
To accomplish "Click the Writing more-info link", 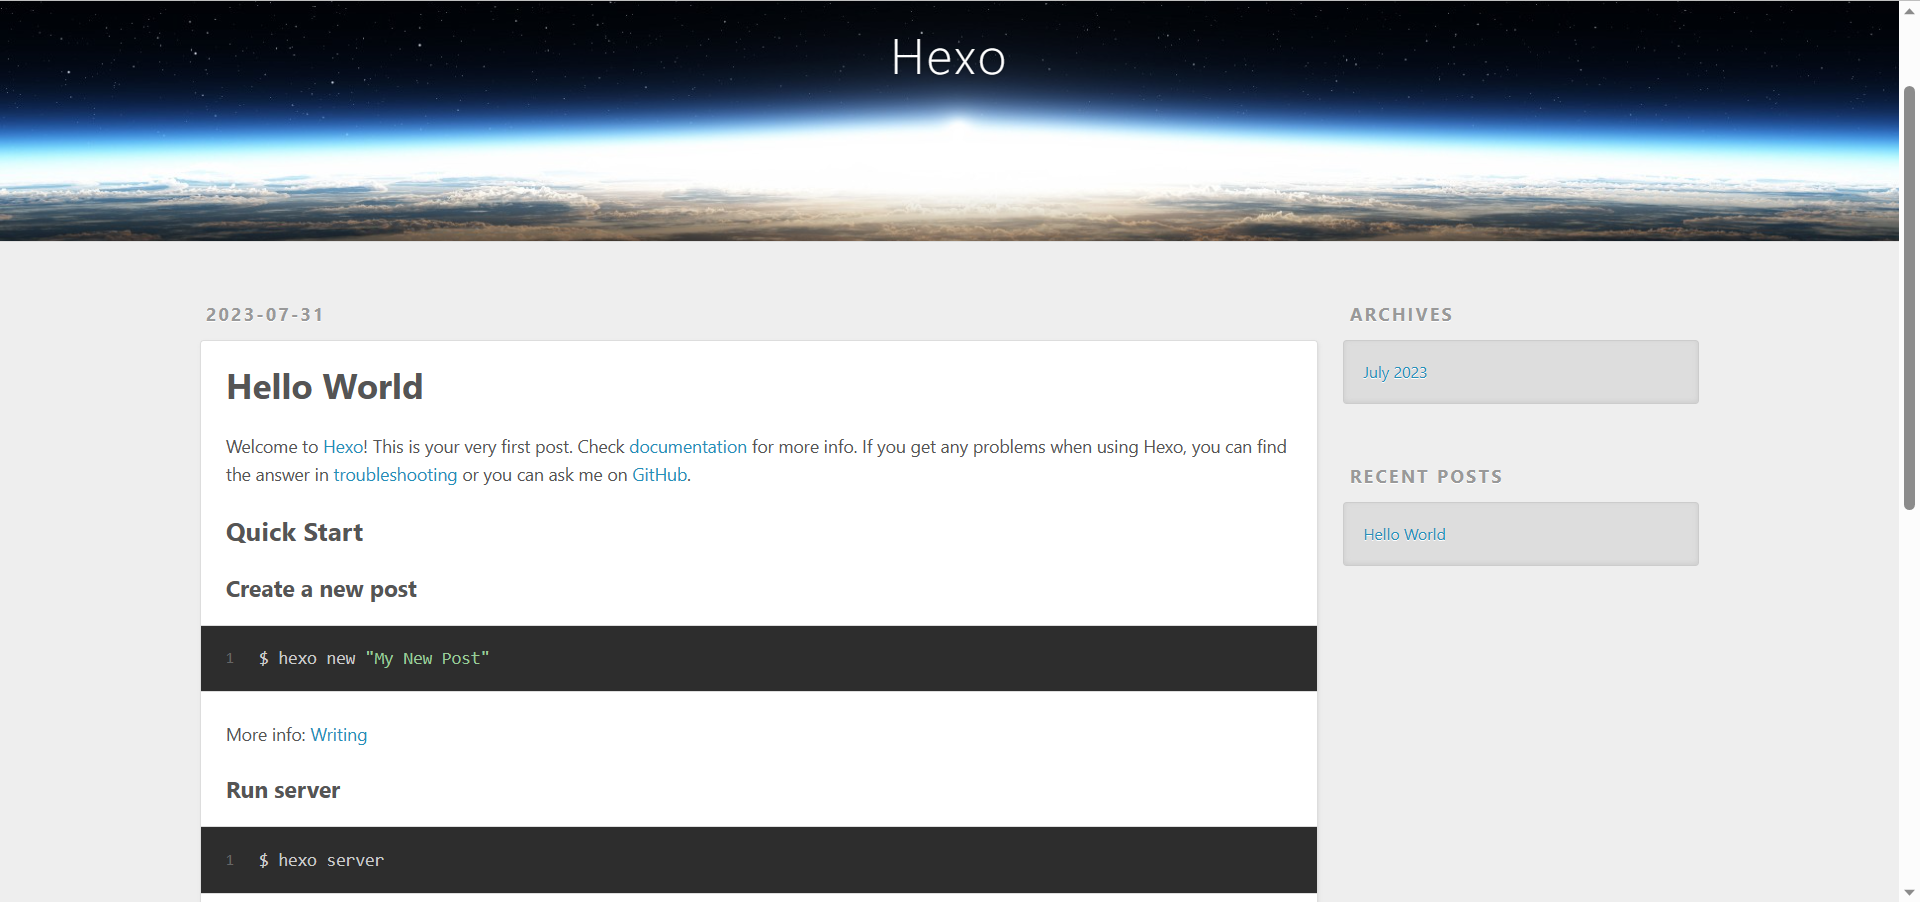I will point(339,735).
